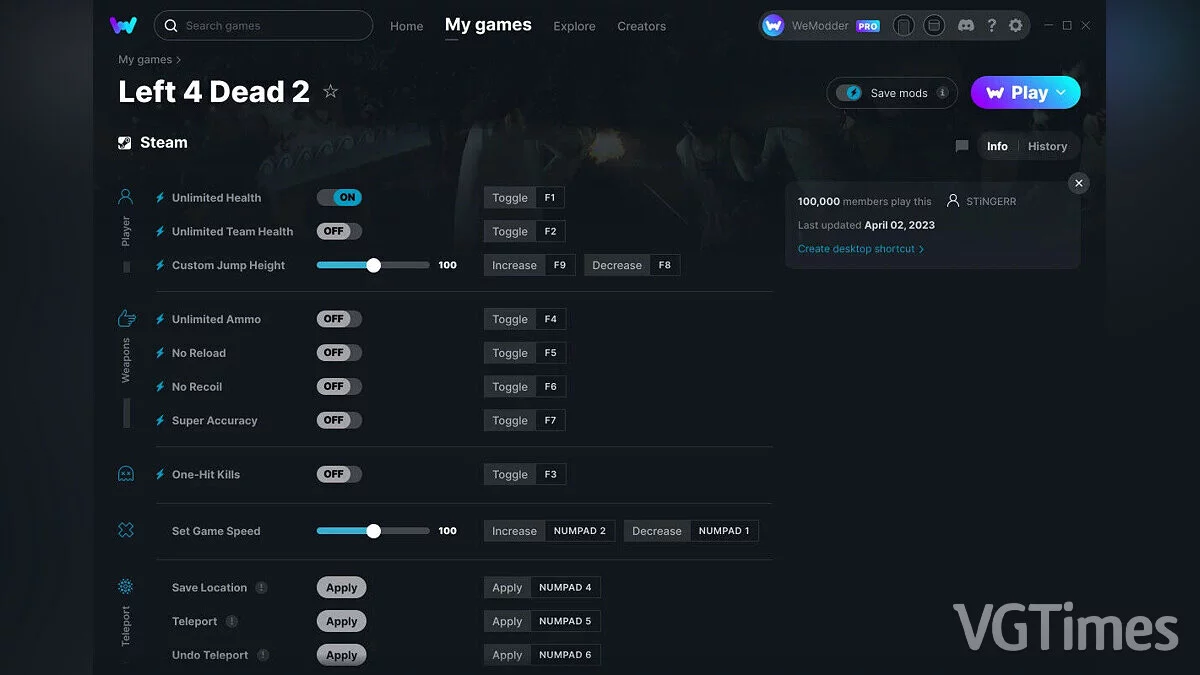1200x675 pixels.
Task: Expand the Save mods options
Action: 944,92
